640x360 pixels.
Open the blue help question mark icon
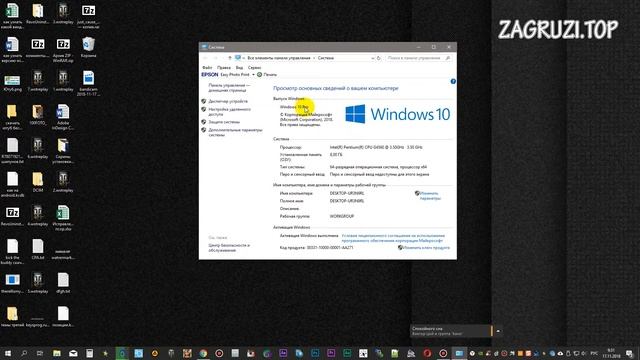click(453, 82)
